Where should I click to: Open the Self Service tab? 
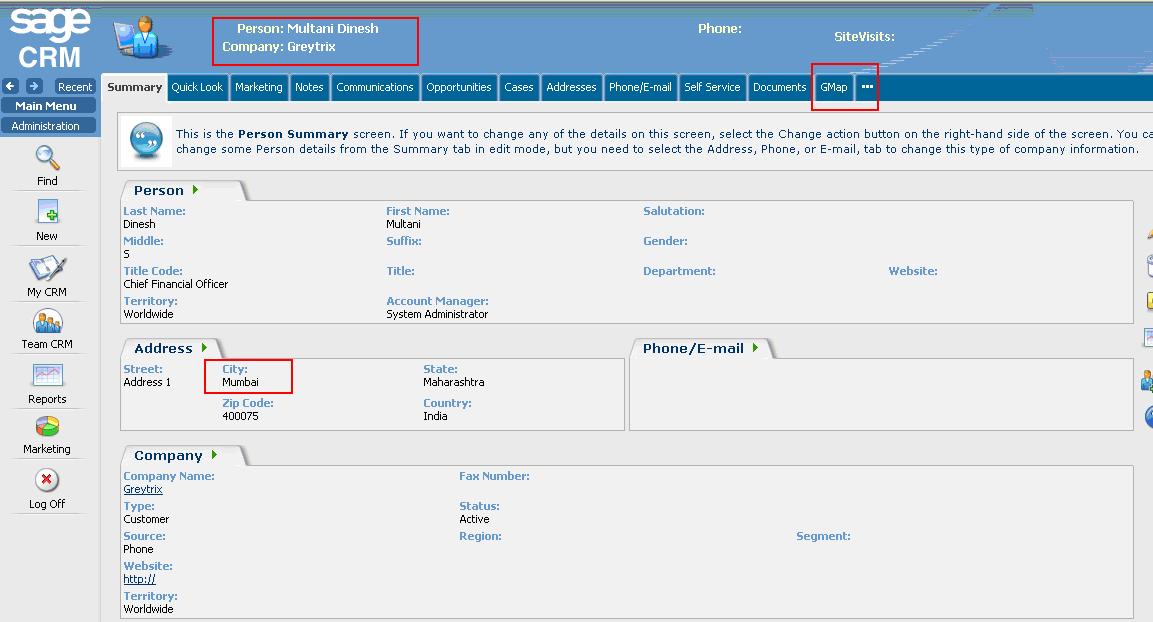(713, 87)
